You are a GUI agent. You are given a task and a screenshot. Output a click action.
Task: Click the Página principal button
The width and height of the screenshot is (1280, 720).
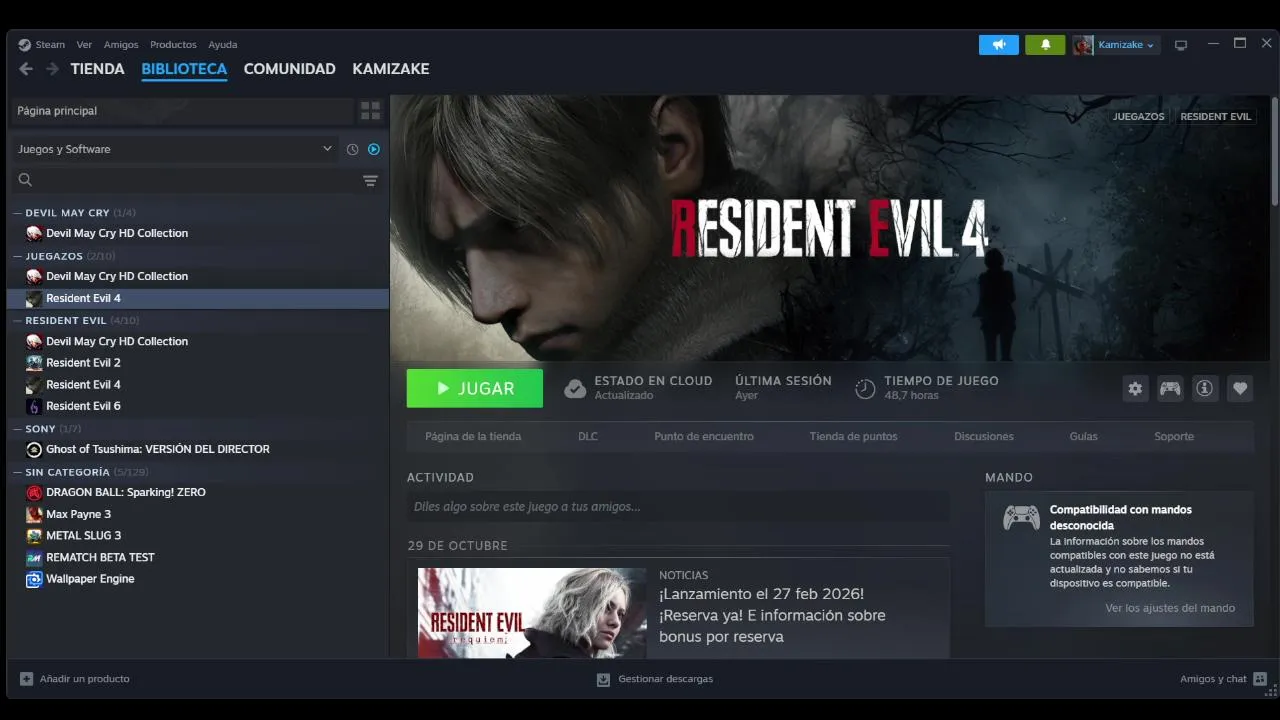click(183, 111)
